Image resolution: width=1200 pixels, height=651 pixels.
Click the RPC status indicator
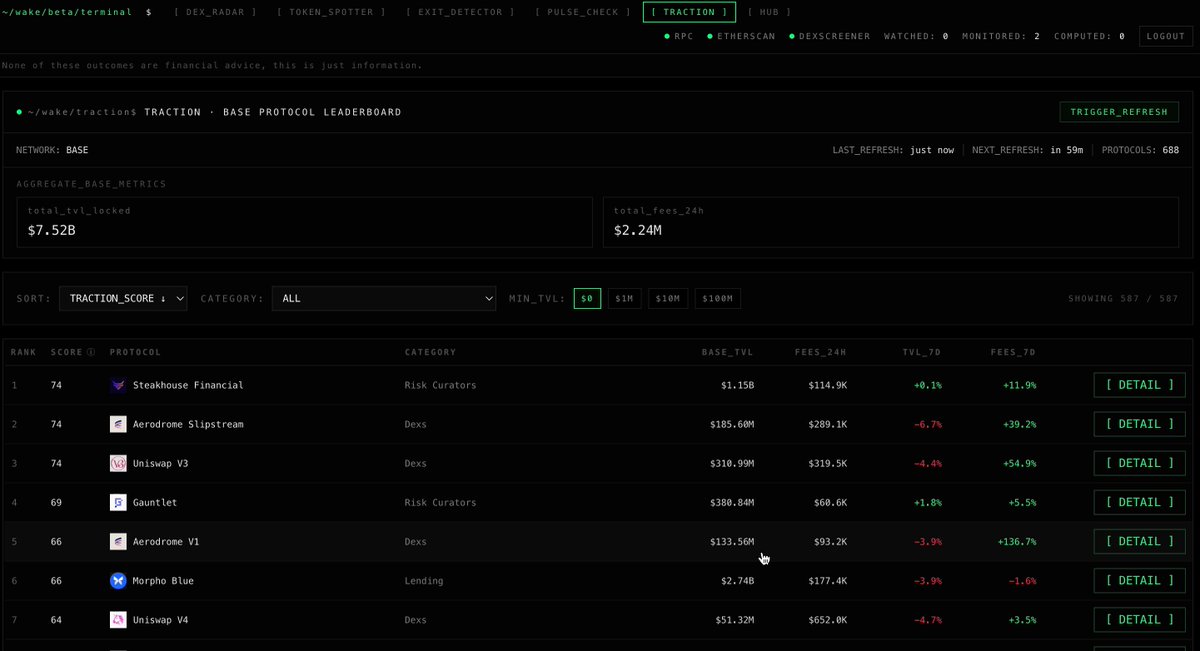[x=679, y=36]
